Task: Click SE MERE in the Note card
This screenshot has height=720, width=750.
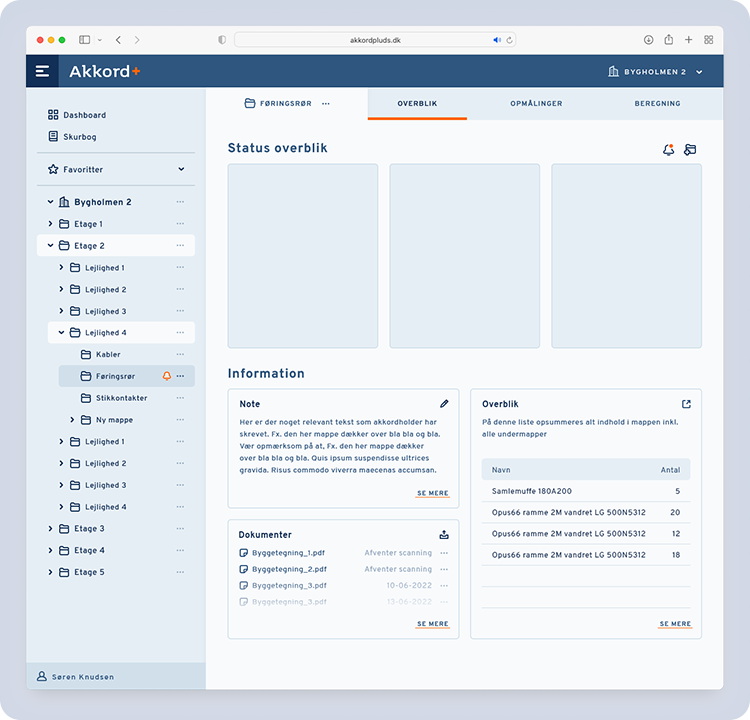Action: [x=433, y=494]
